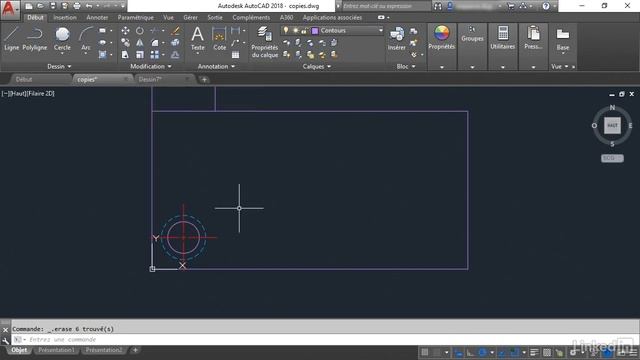Click the command line customize wrench

pos(5,340)
